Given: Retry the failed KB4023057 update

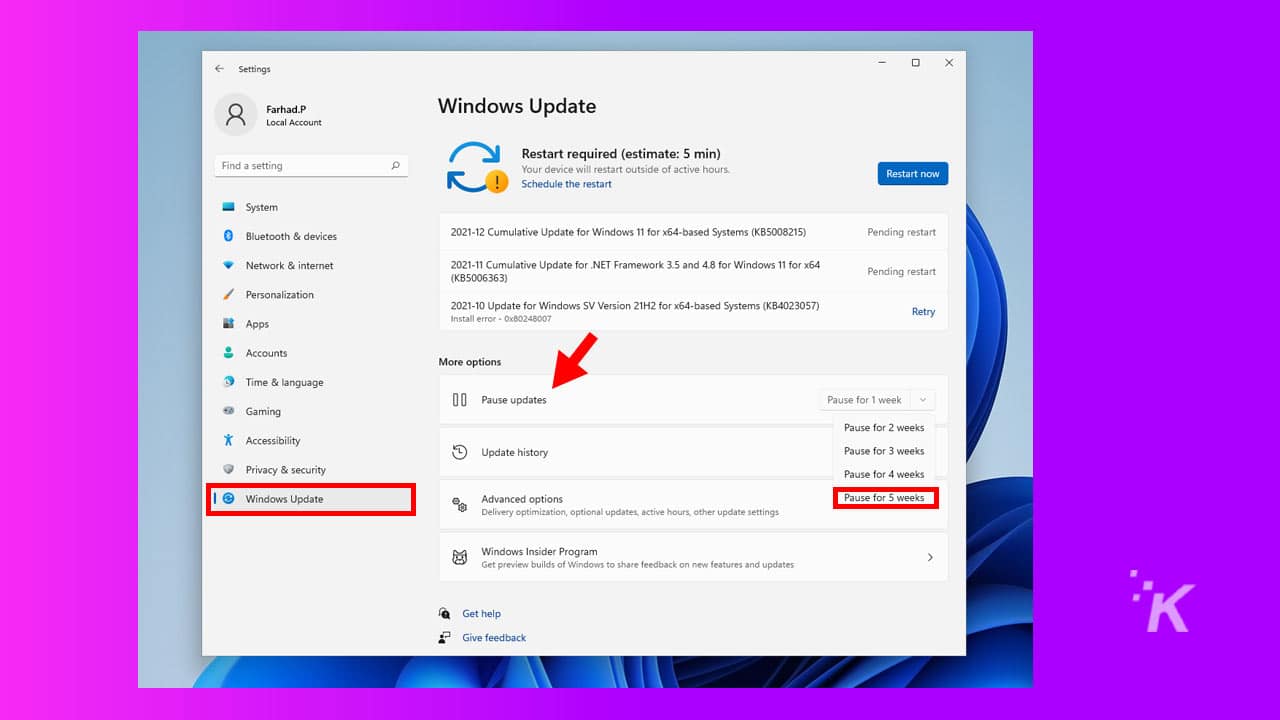Looking at the screenshot, I should pos(922,311).
